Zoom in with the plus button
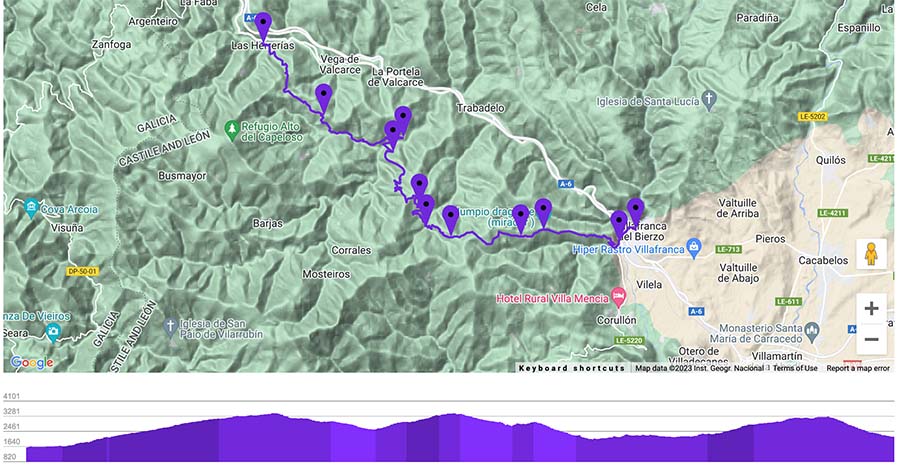This screenshot has height=473, width=900. (871, 308)
